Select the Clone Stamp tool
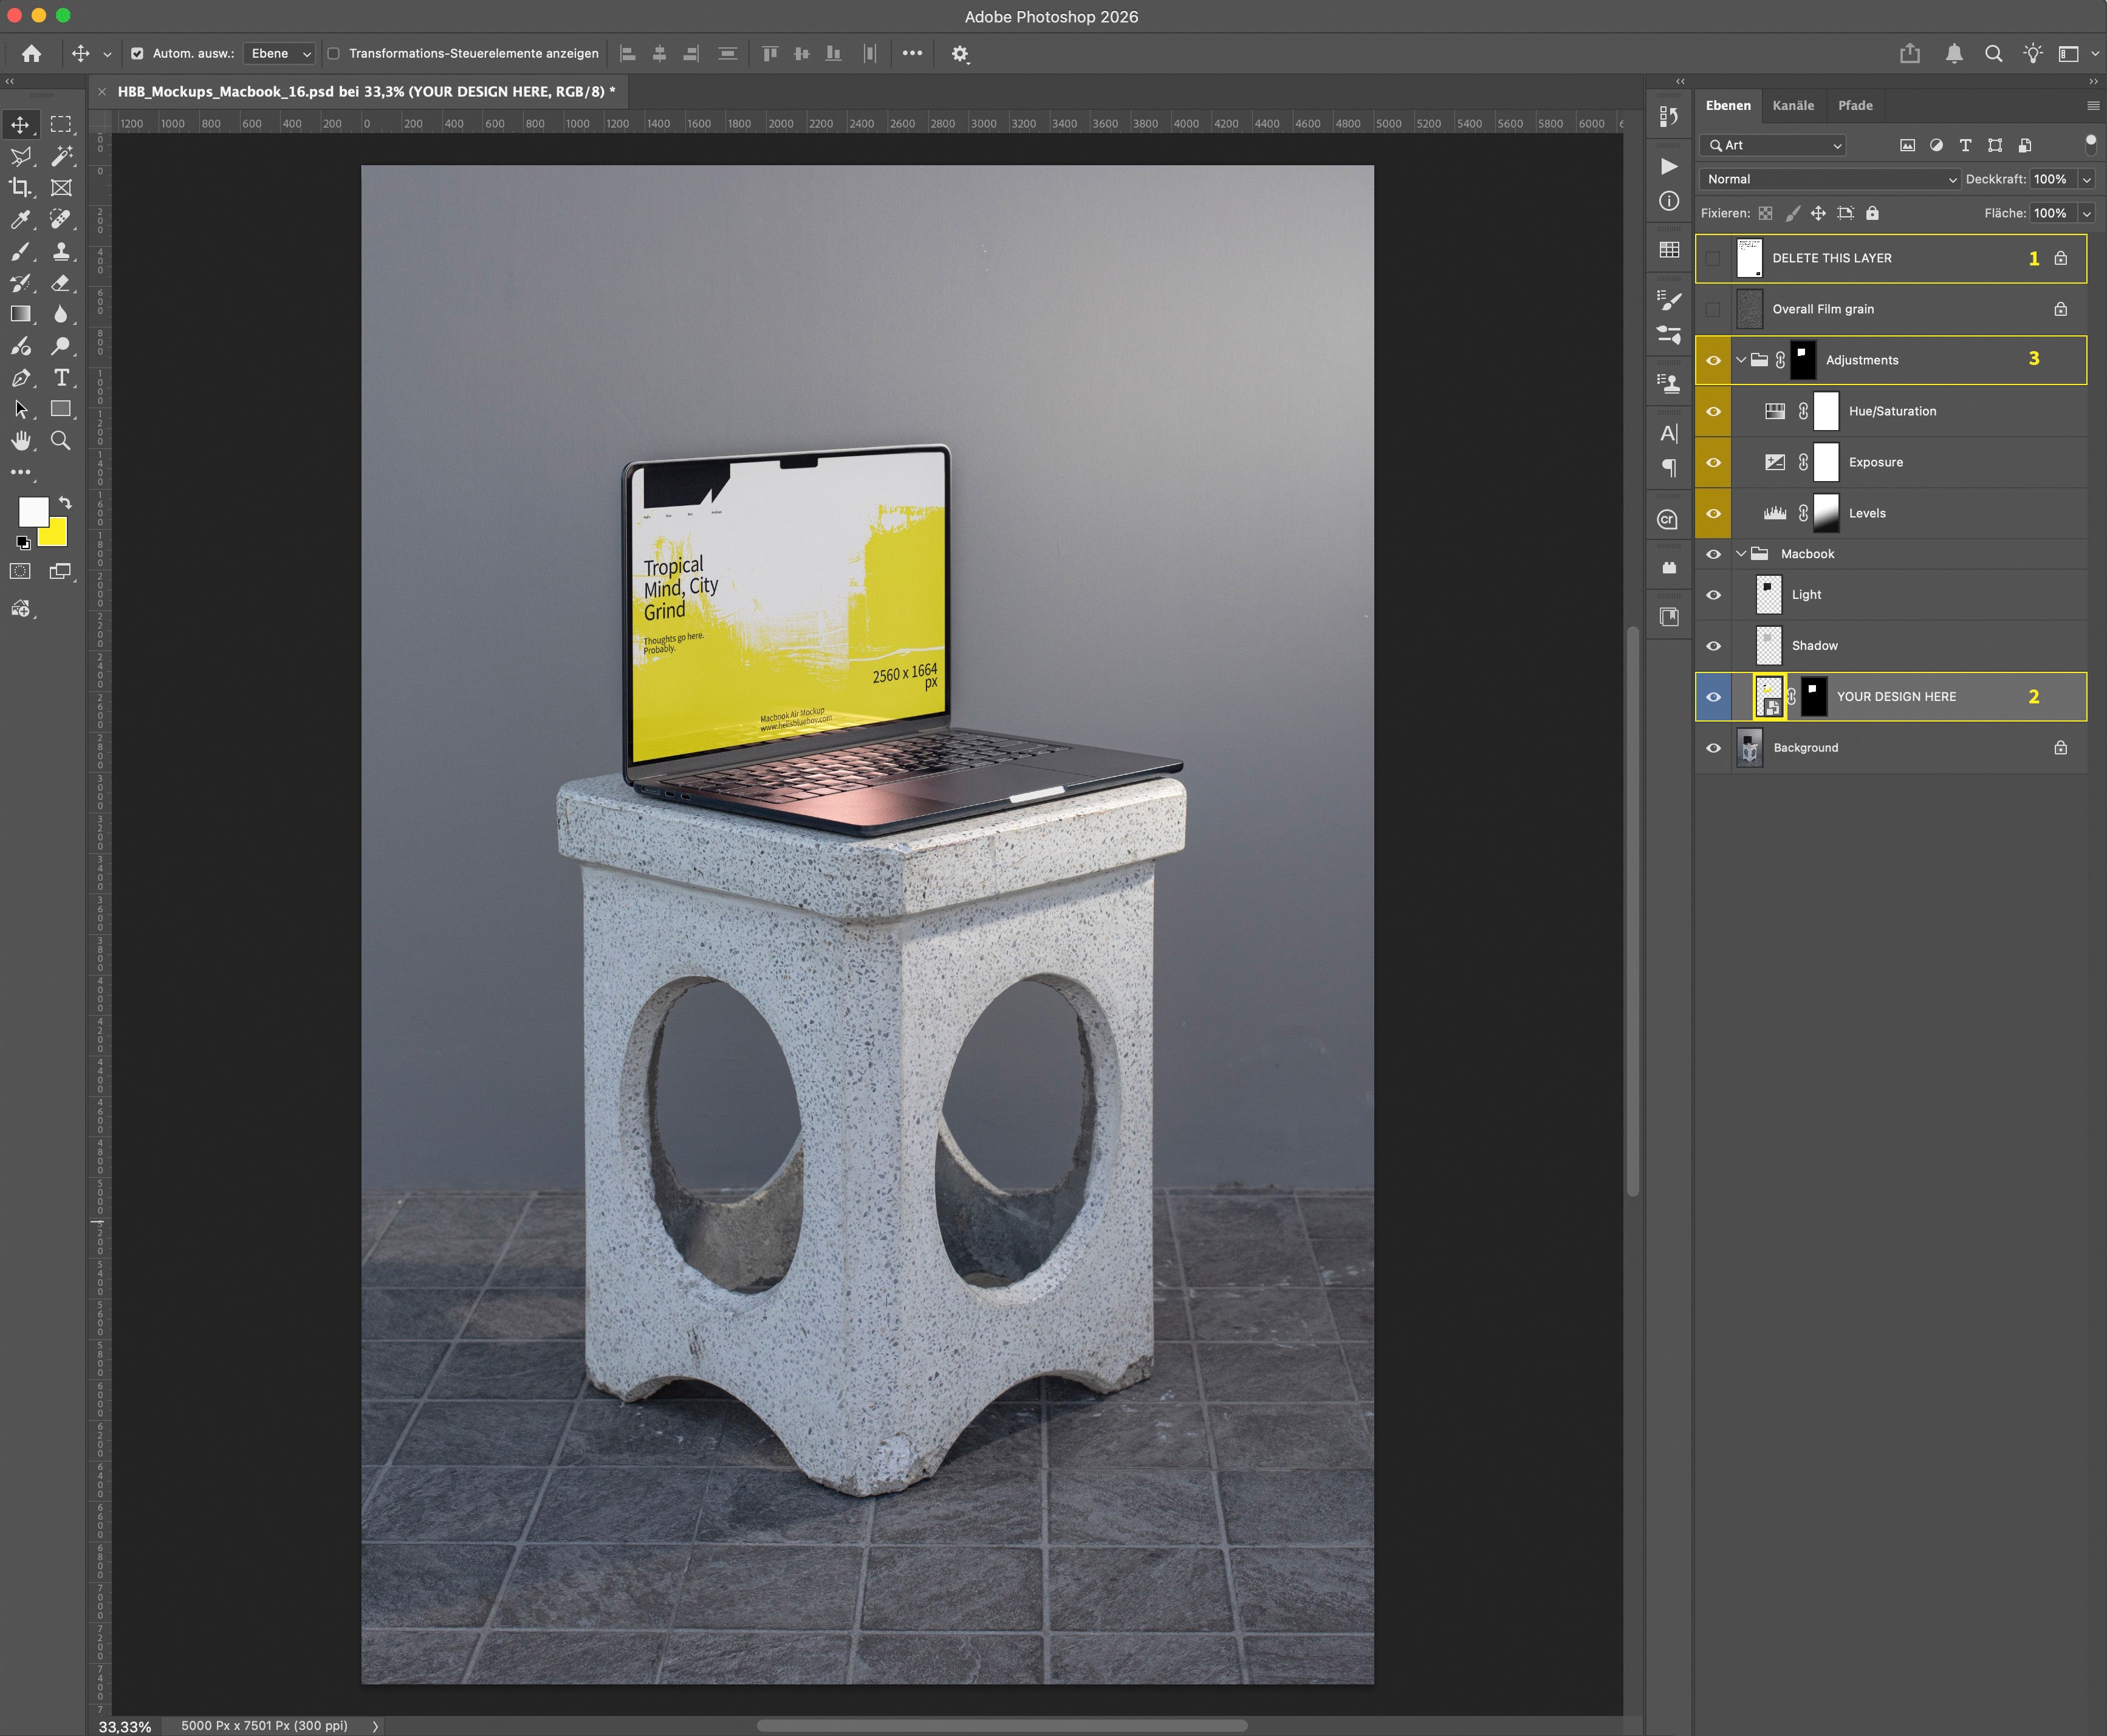 pos(62,252)
